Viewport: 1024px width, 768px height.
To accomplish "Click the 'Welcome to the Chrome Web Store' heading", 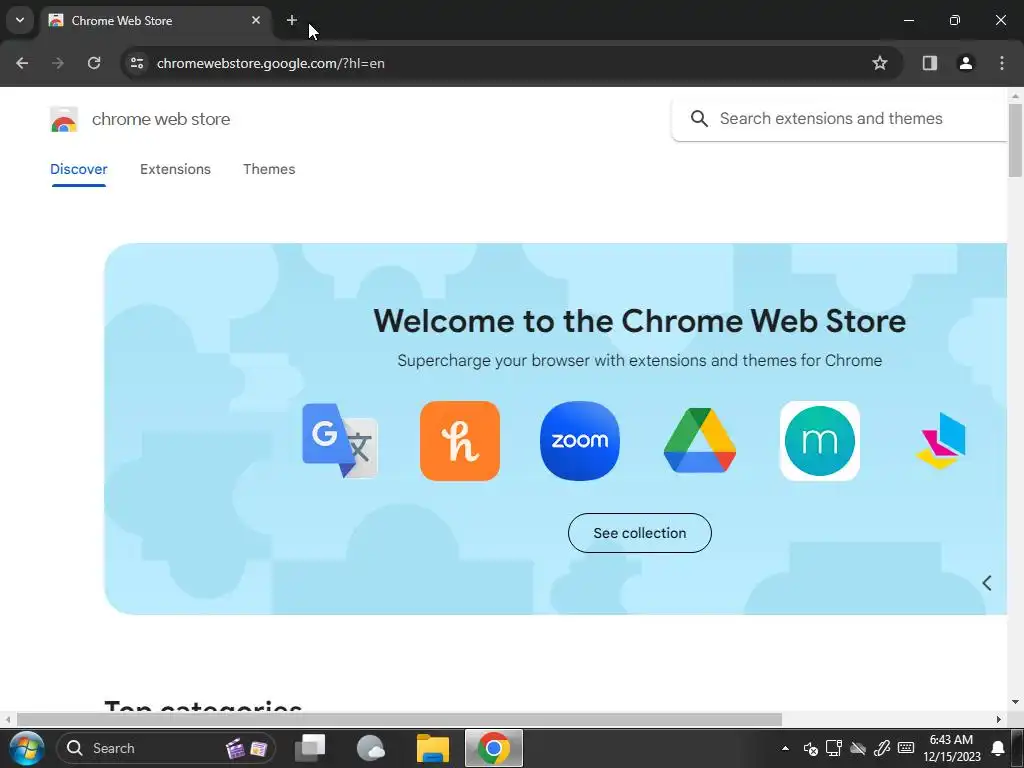I will point(639,321).
